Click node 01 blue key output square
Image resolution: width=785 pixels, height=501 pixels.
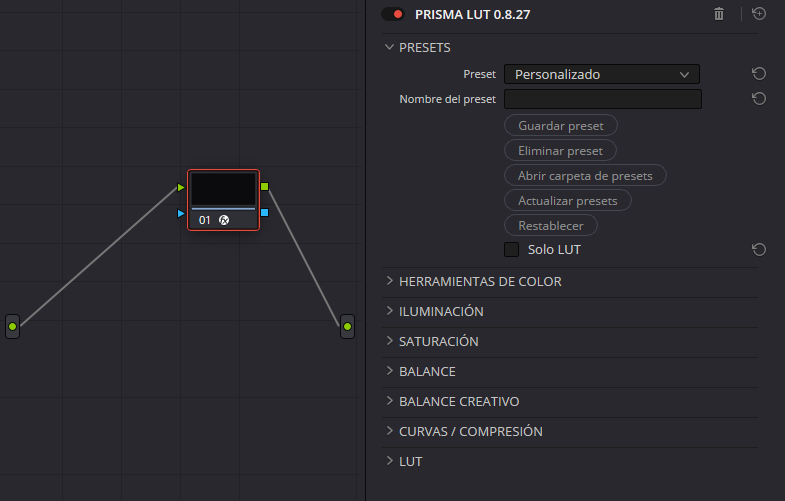[265, 213]
